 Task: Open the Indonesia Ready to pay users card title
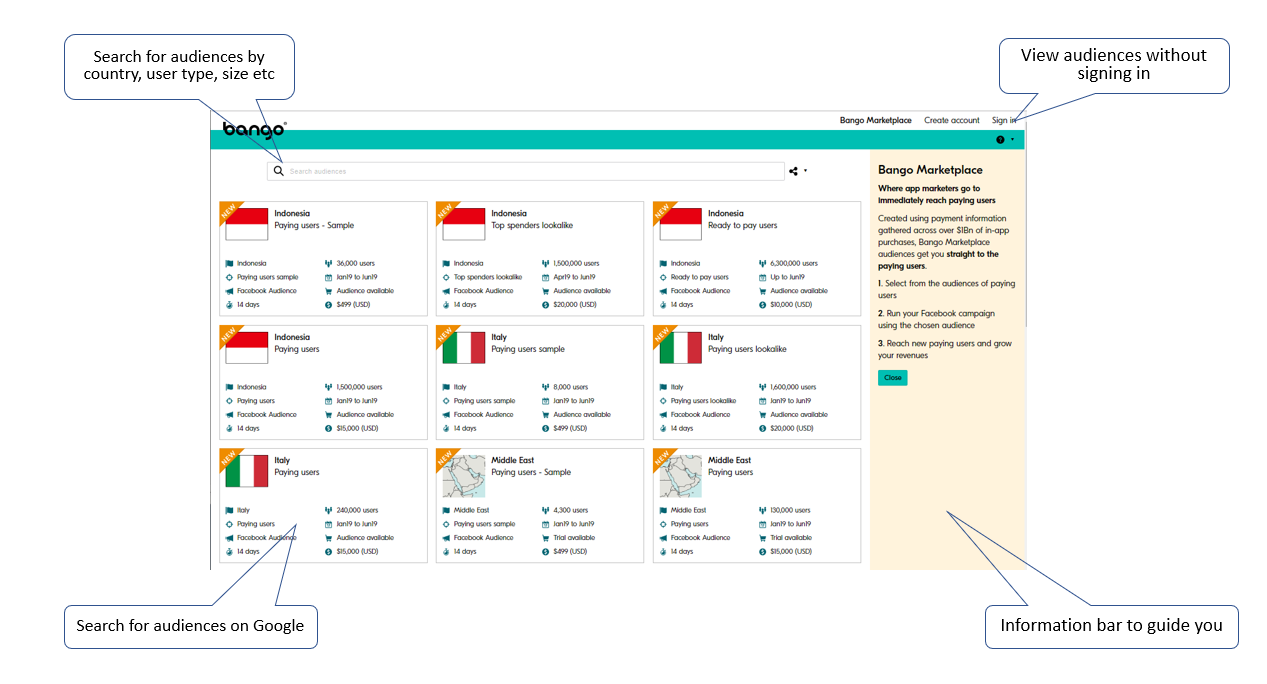(743, 219)
